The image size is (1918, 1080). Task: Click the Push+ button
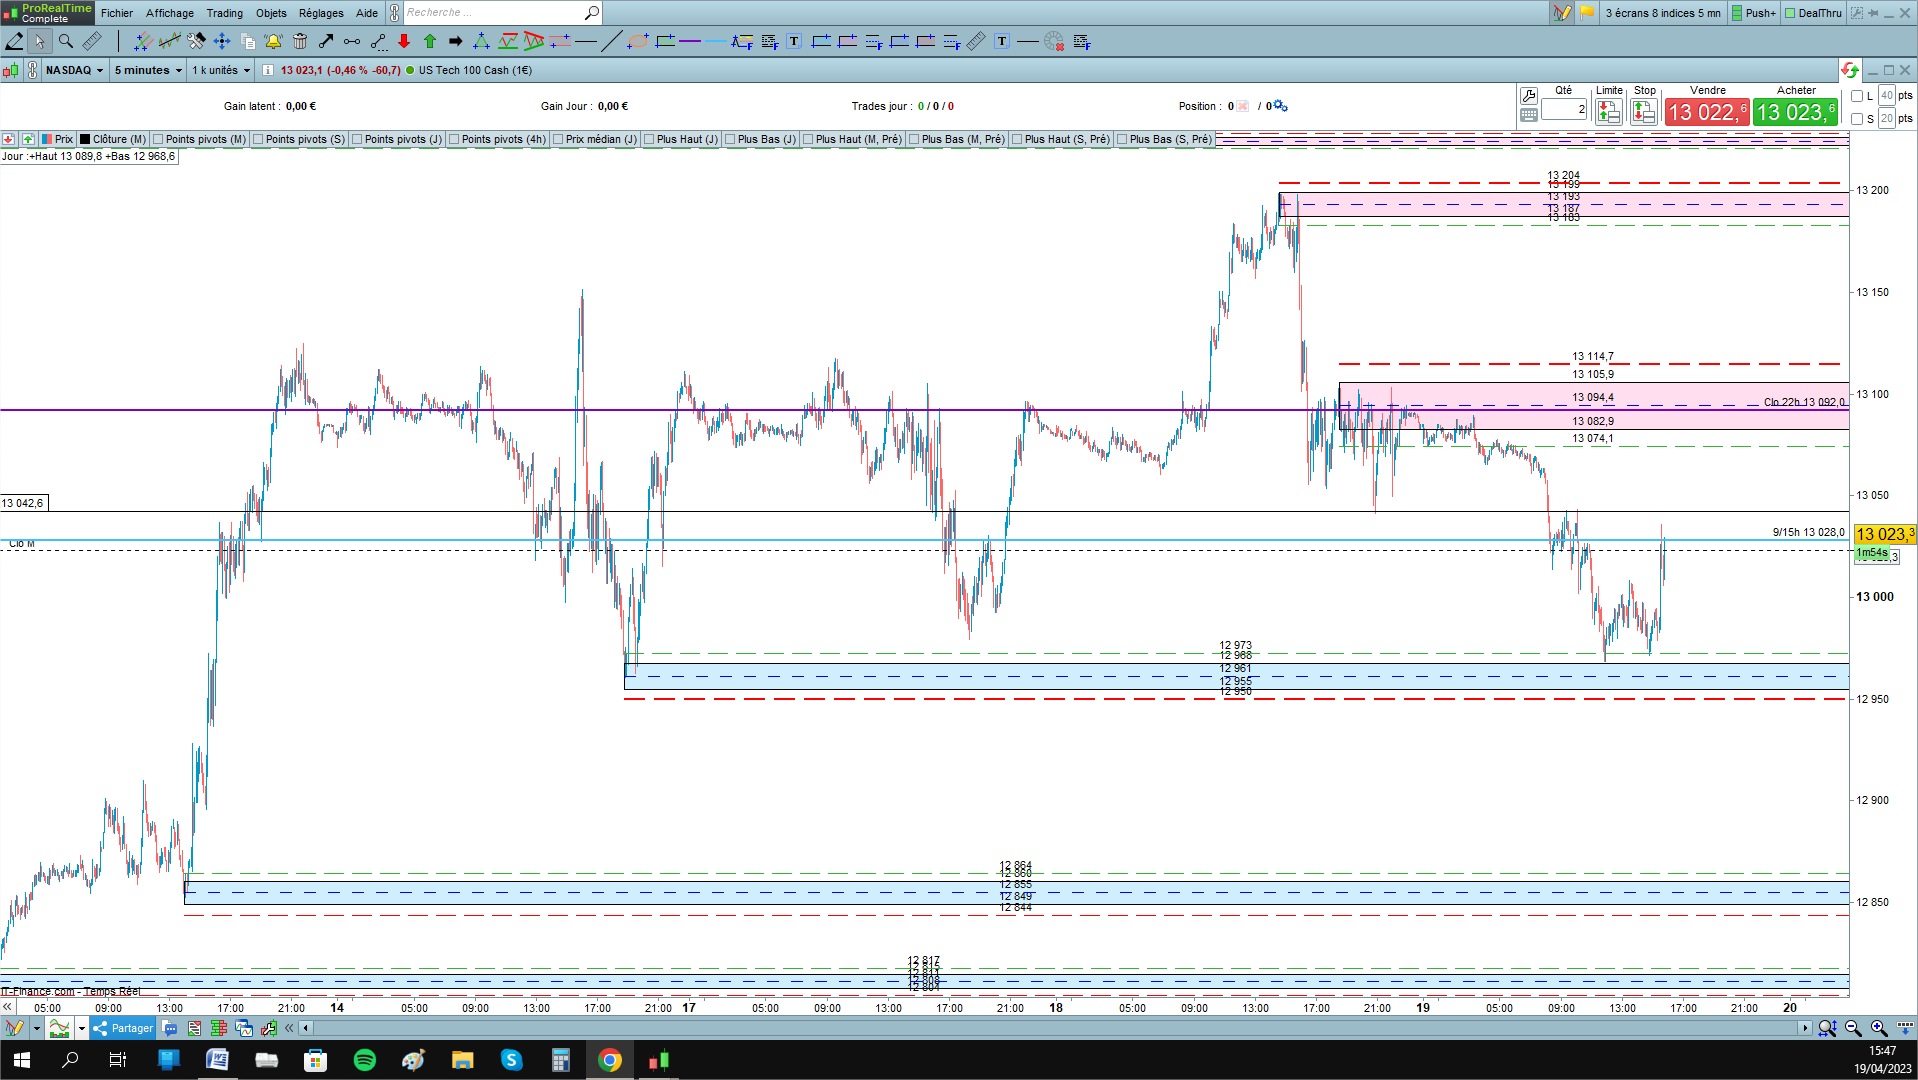coord(1754,13)
